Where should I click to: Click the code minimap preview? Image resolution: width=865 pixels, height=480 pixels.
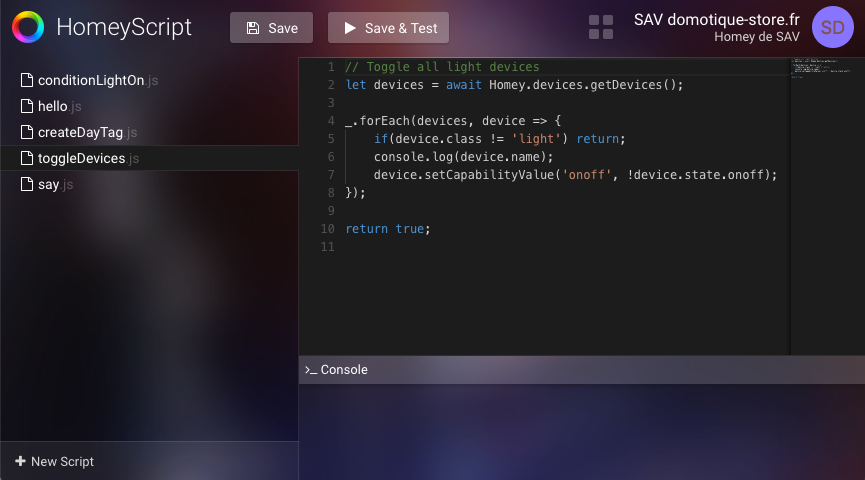pos(821,68)
